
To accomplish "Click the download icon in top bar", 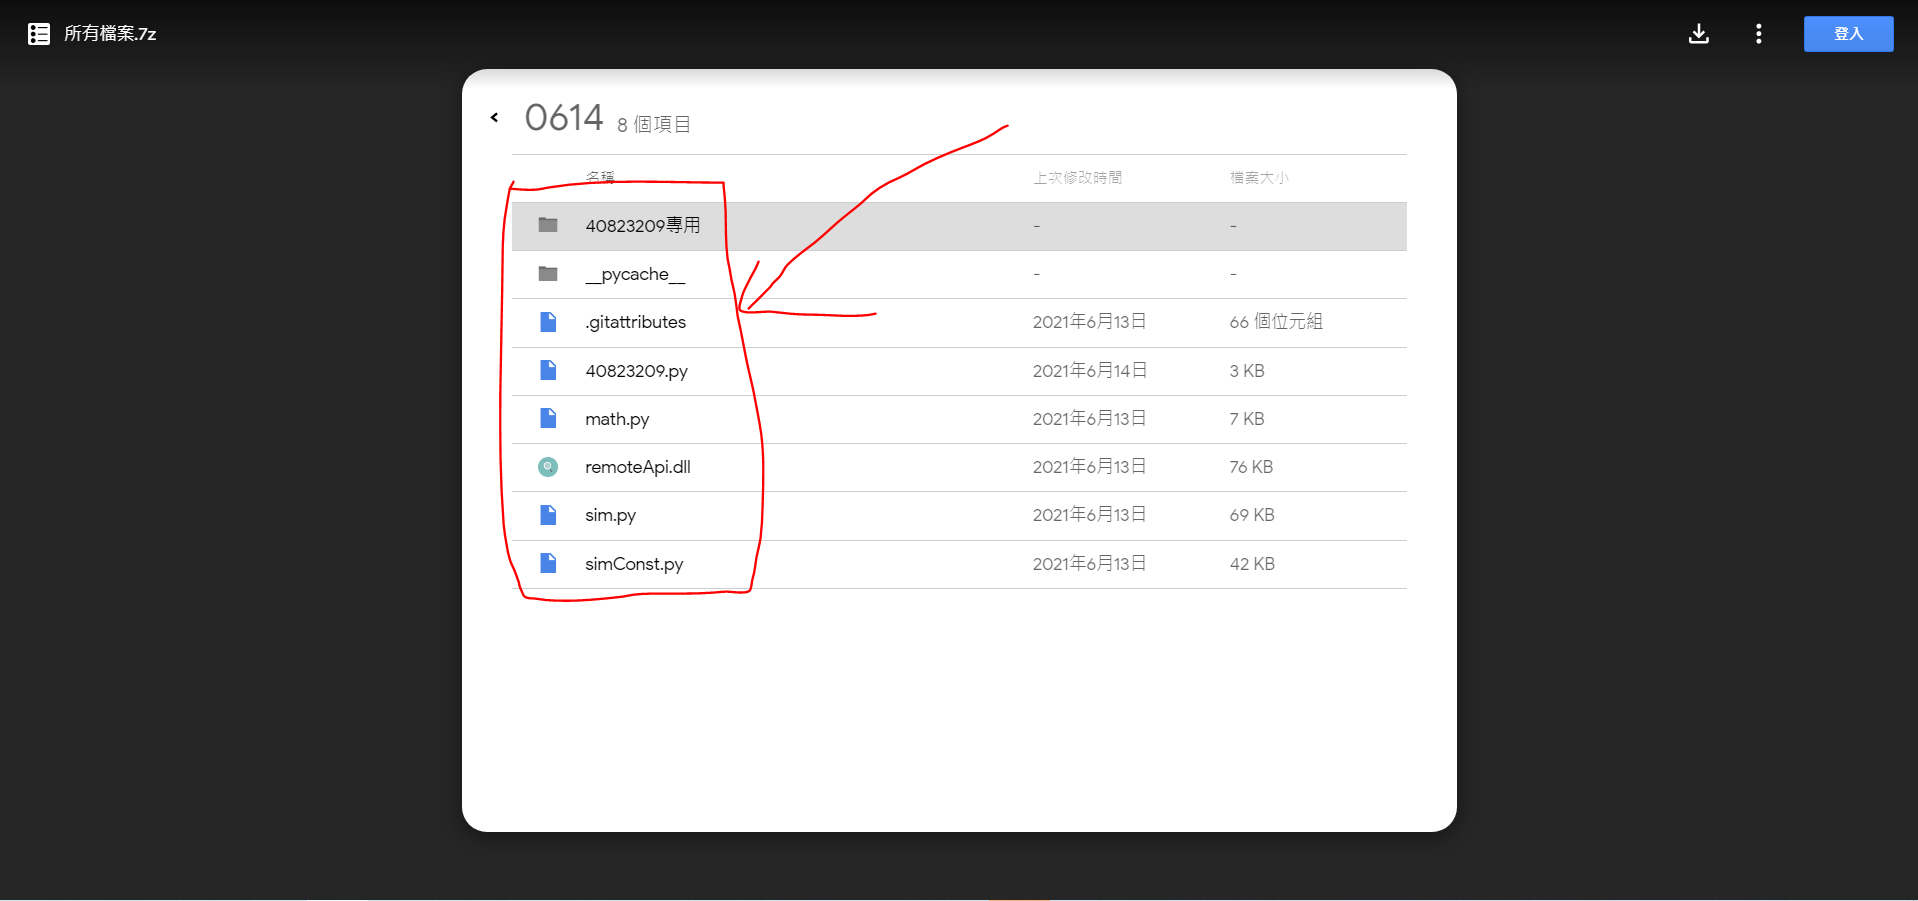I will (1698, 34).
